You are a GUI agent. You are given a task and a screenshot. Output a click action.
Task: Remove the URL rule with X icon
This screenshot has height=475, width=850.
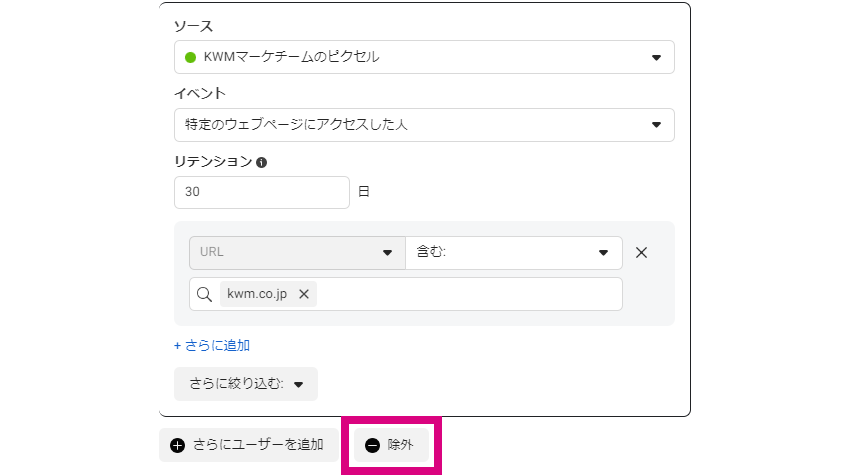tap(641, 253)
